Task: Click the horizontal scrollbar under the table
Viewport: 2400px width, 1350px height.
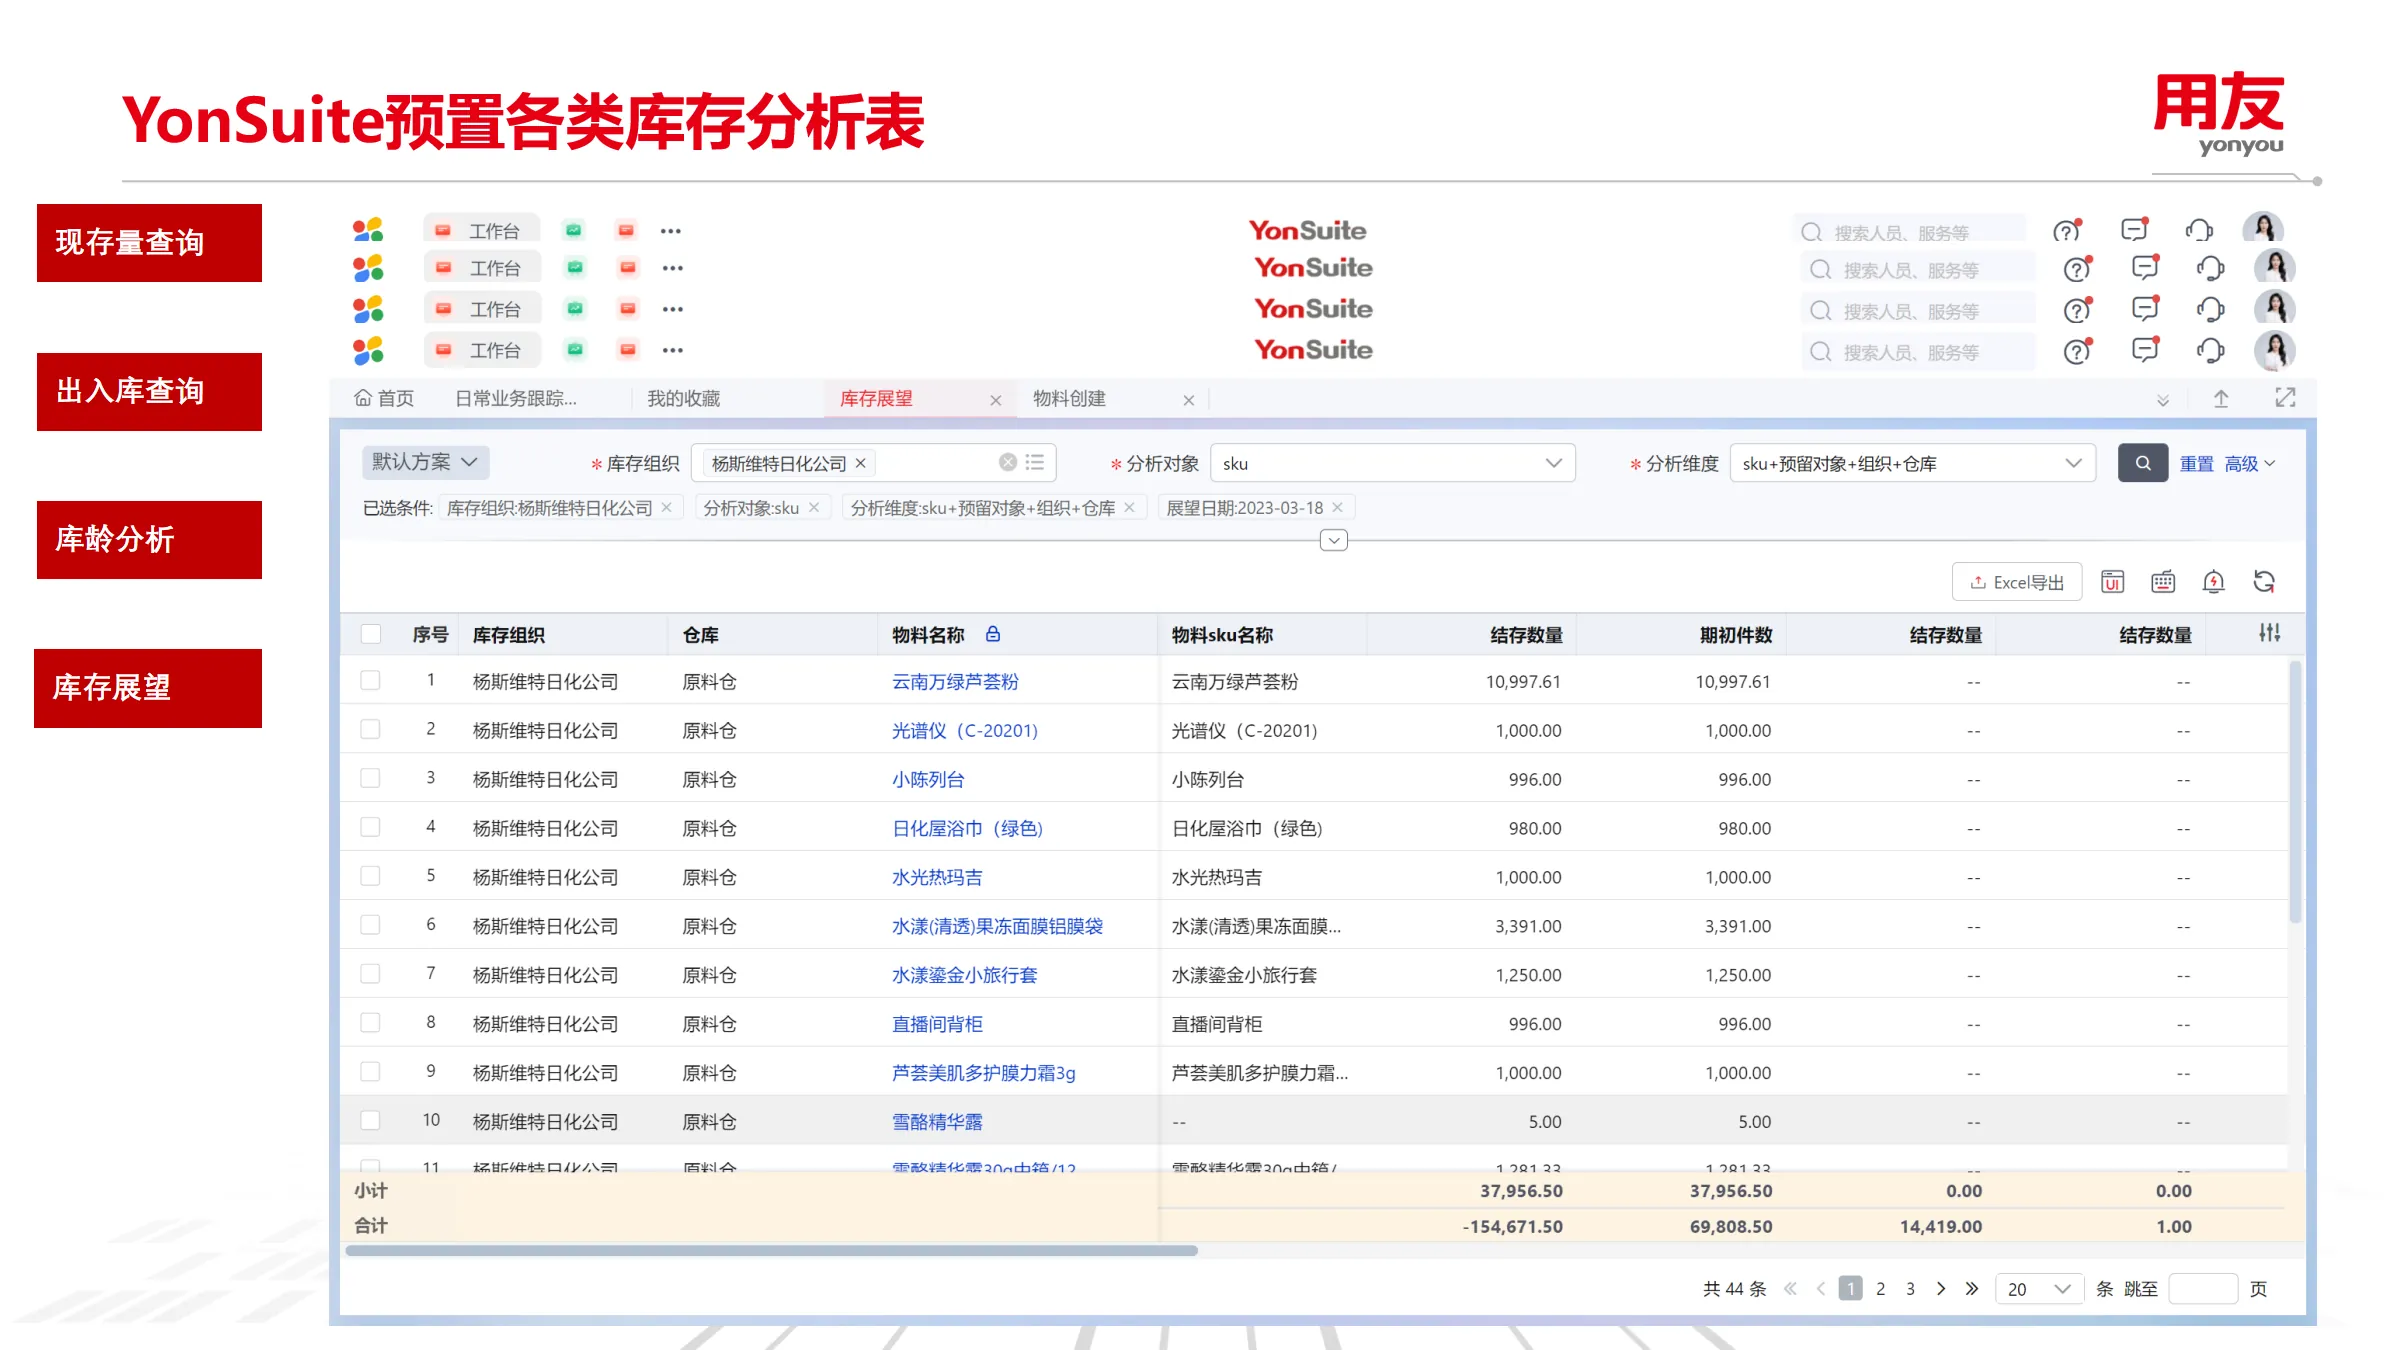Action: (771, 1250)
